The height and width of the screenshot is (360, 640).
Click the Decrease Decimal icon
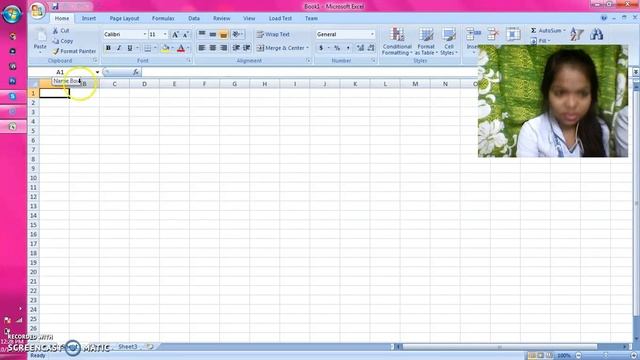(x=371, y=48)
